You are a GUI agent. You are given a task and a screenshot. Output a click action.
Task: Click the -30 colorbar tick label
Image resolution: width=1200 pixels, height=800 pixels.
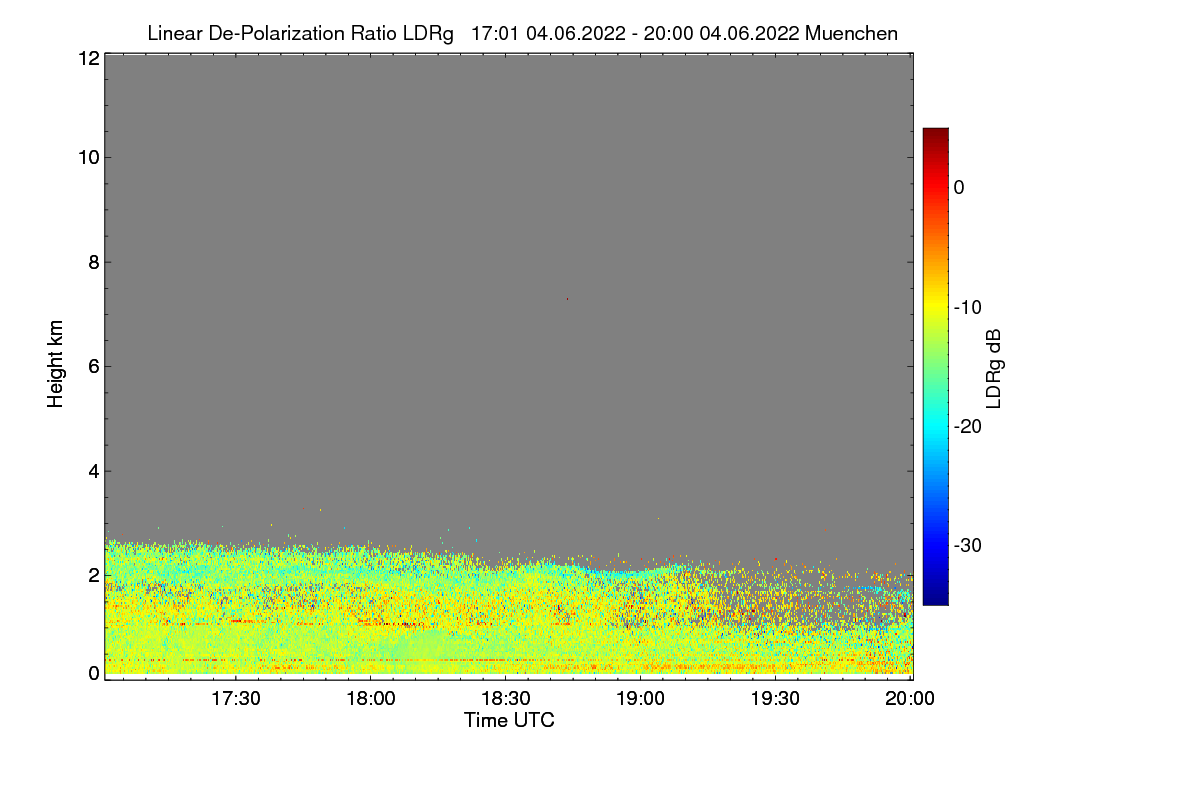pyautogui.click(x=969, y=546)
